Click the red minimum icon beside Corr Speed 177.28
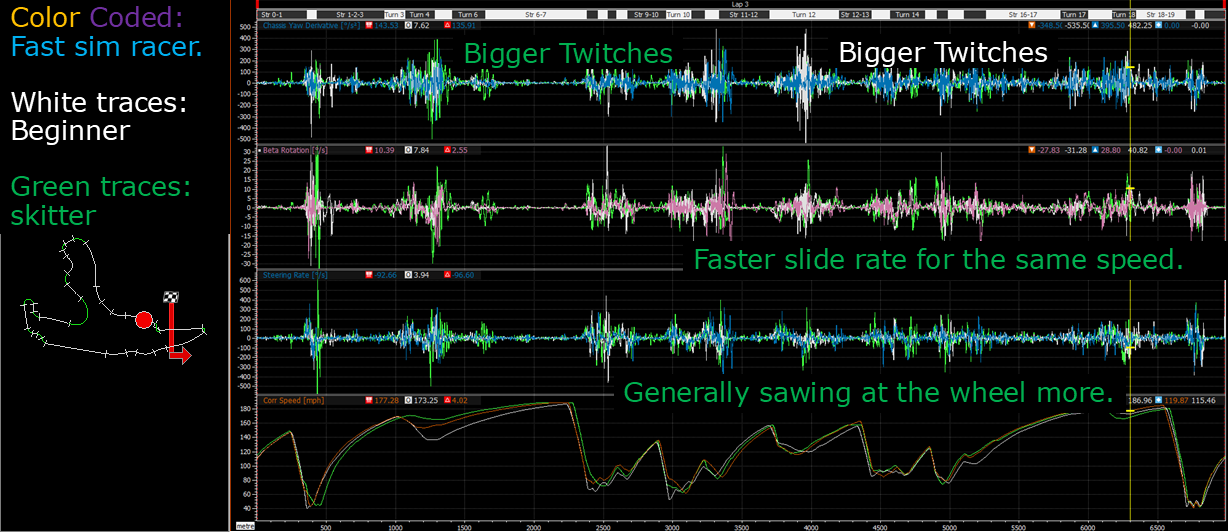This screenshot has width=1228, height=532. point(369,400)
